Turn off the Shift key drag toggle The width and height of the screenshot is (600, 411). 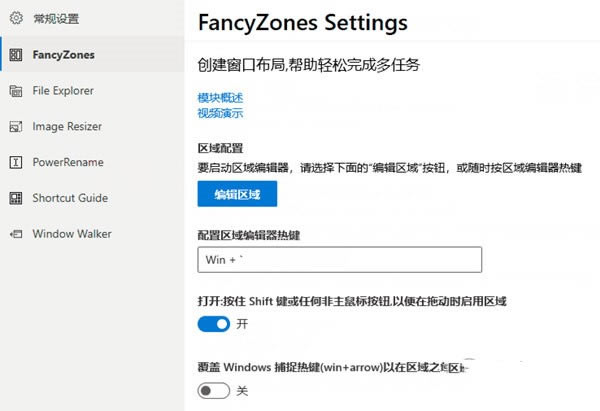click(214, 324)
